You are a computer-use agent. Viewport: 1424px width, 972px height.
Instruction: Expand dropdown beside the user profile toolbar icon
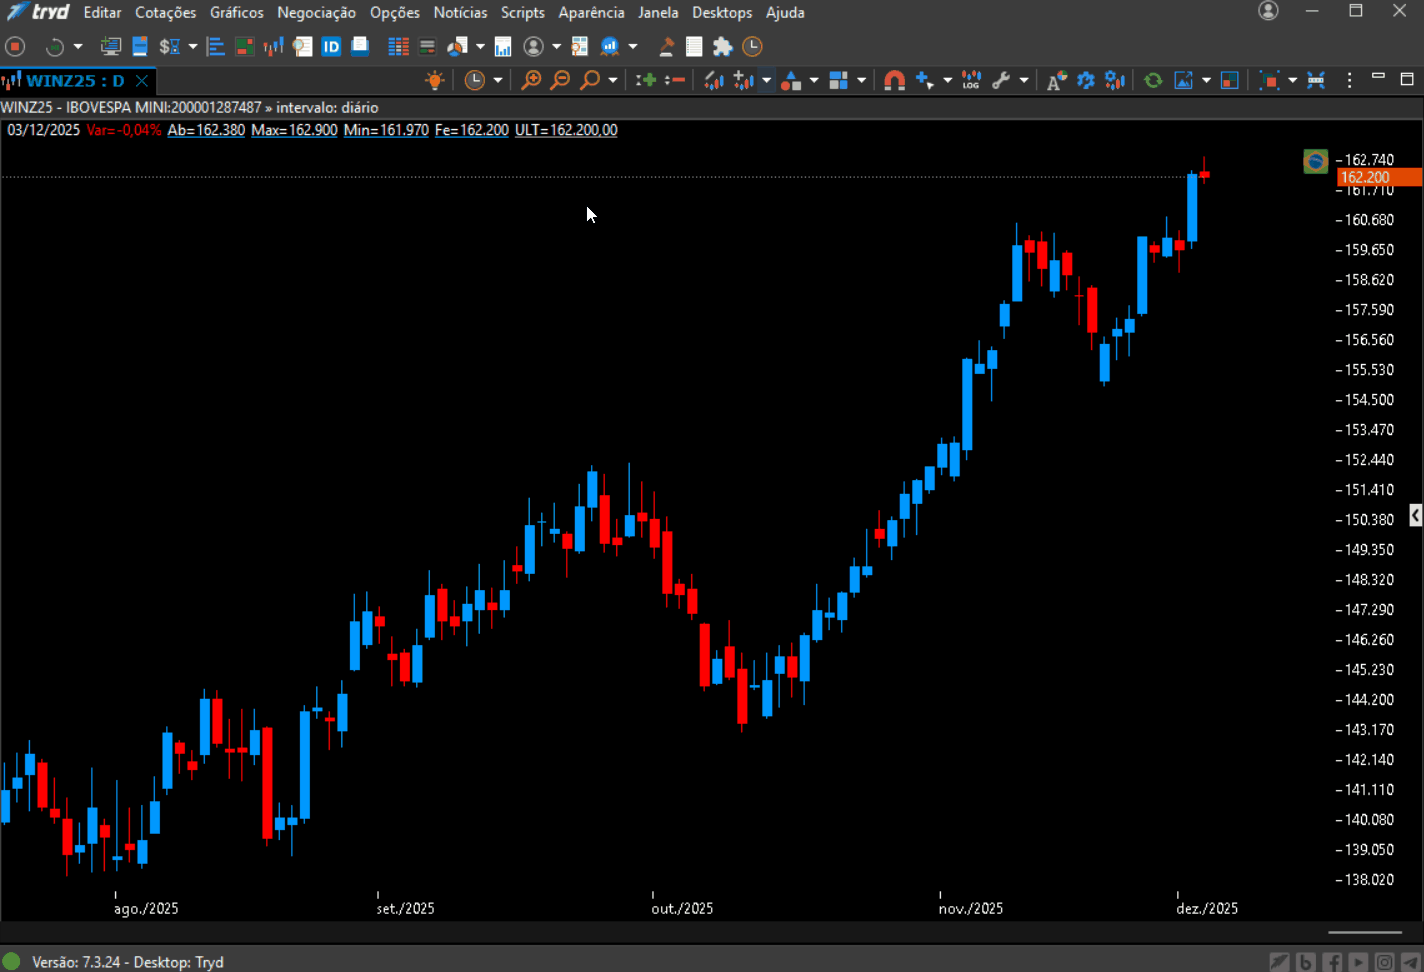point(557,46)
